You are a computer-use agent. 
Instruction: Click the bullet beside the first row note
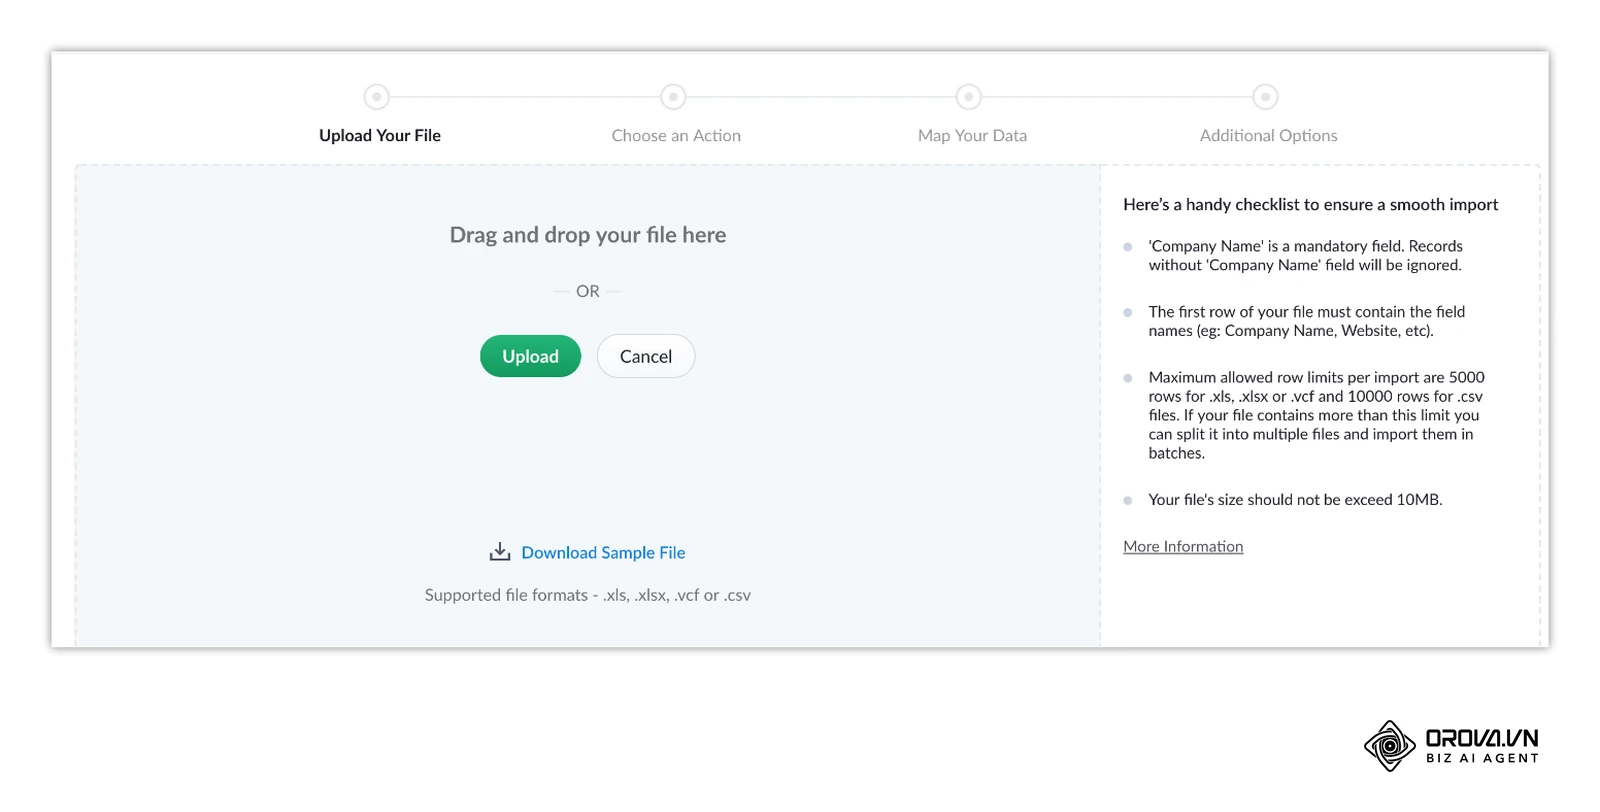coord(1128,312)
